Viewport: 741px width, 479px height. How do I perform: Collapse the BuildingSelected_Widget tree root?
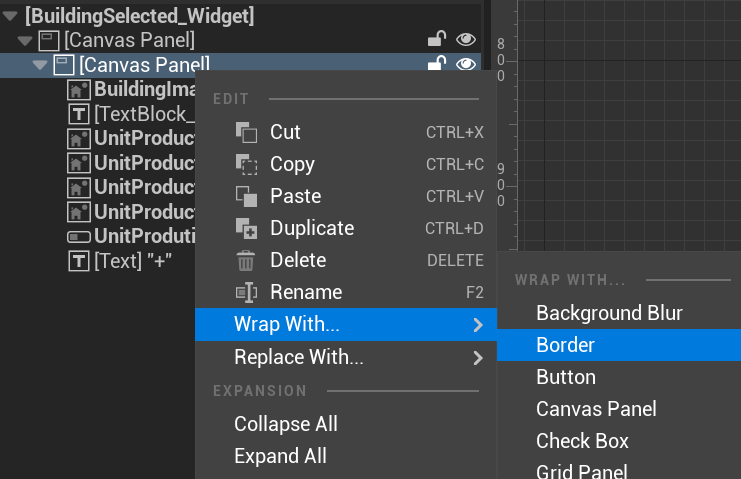9,16
